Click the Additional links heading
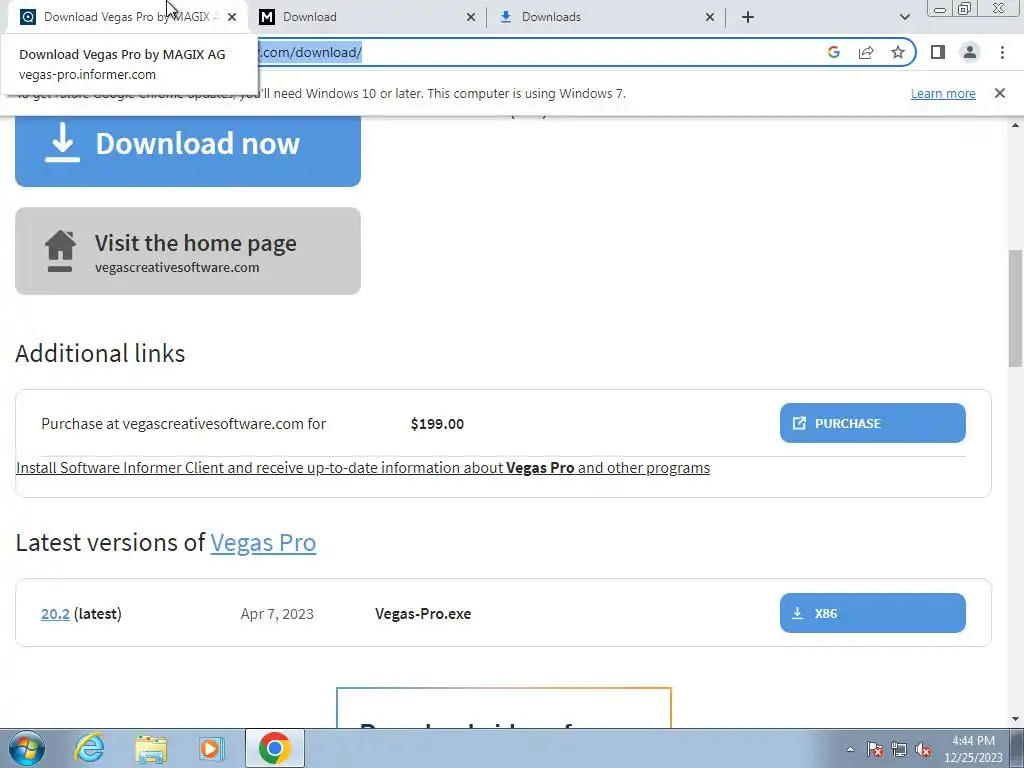 point(100,353)
